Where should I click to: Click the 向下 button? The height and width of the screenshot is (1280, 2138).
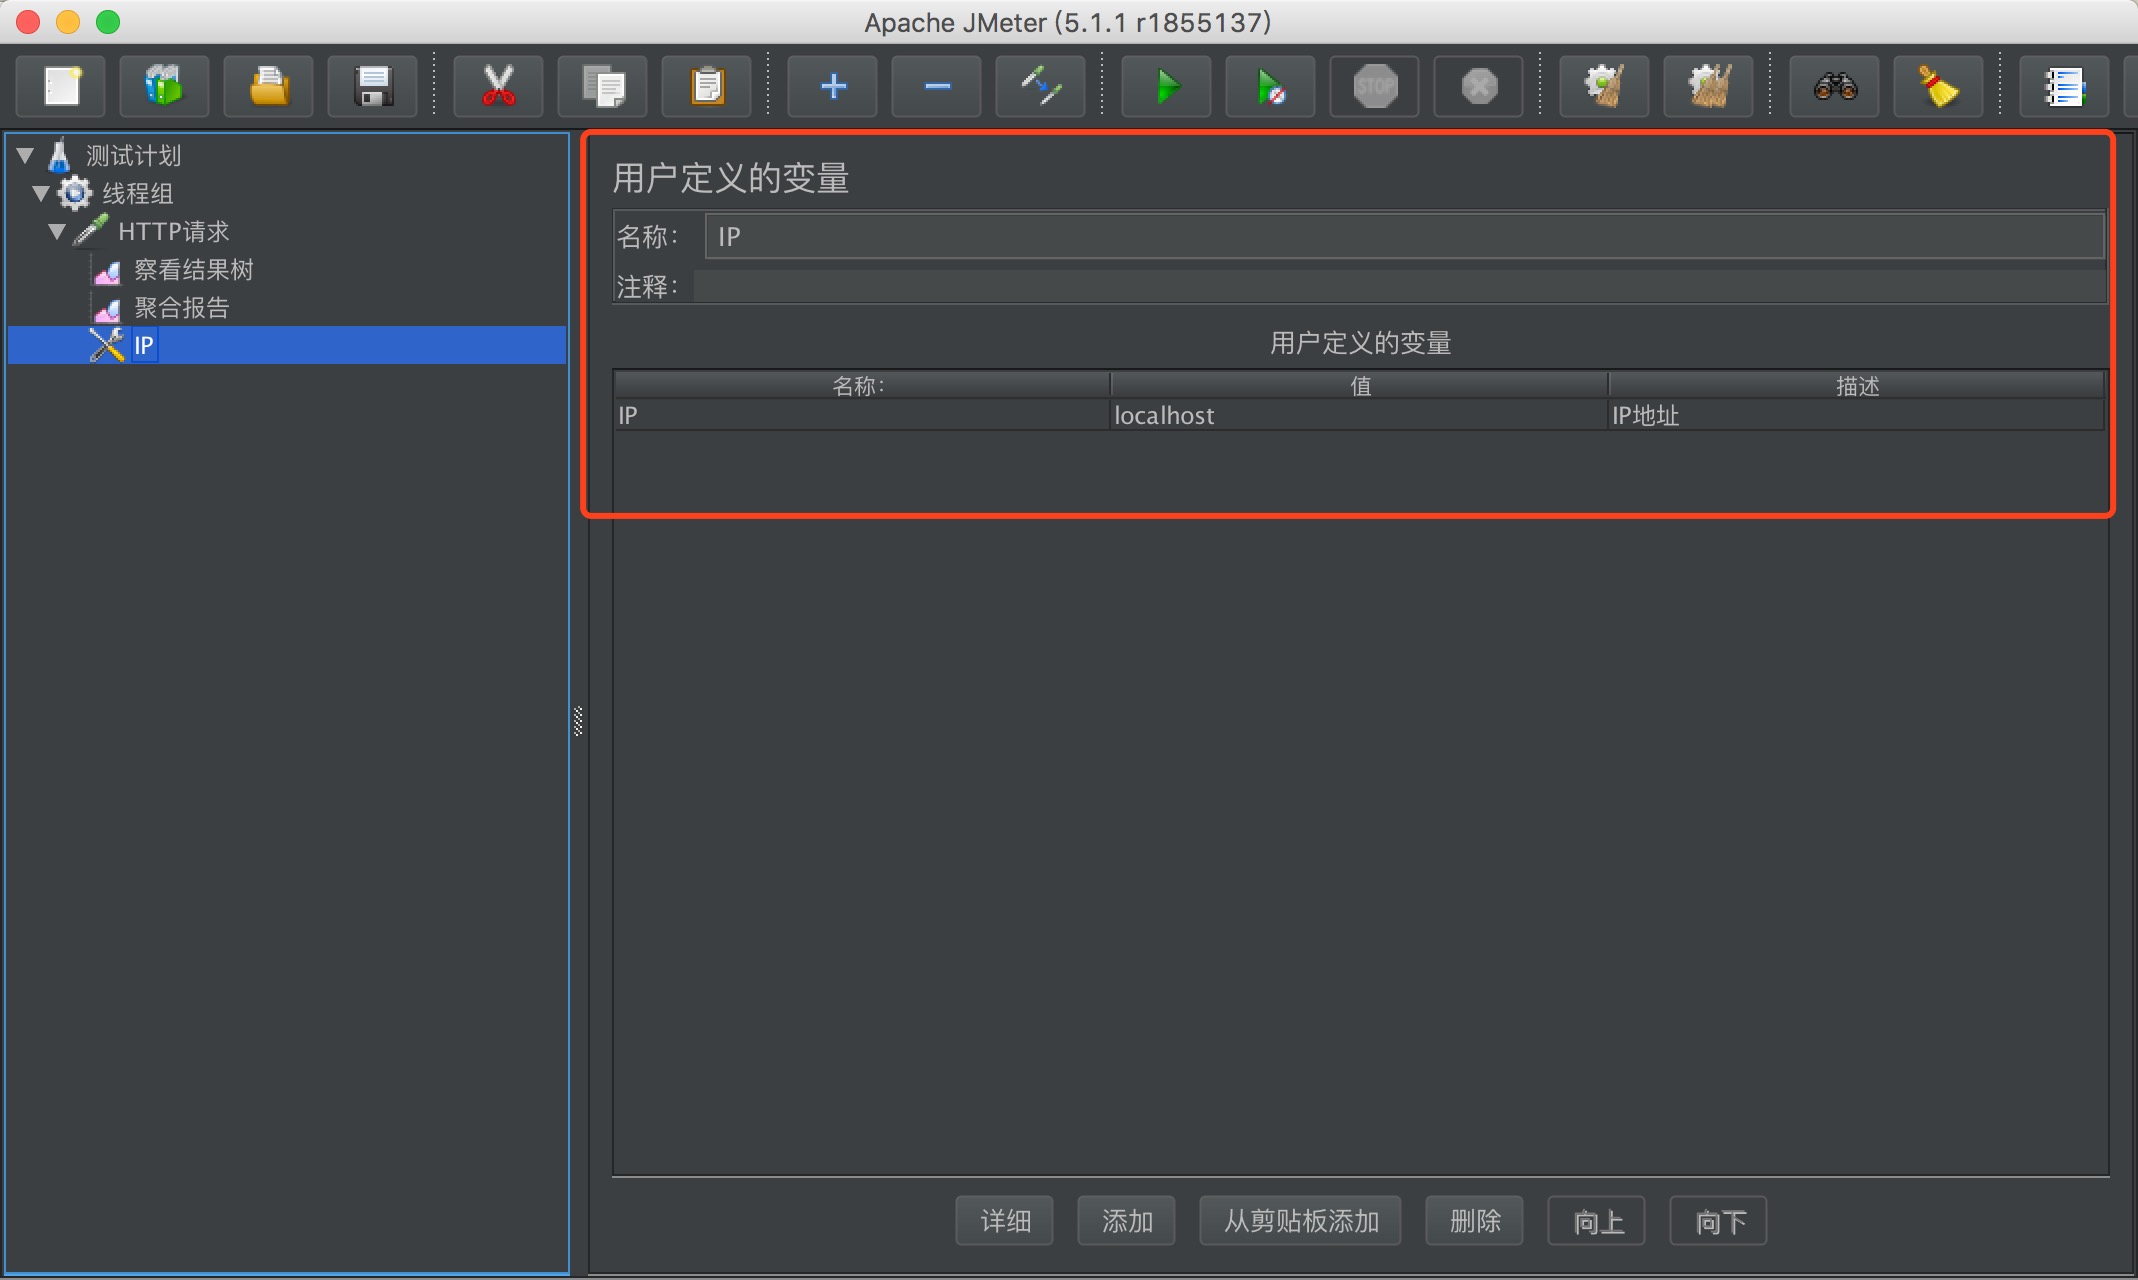coord(1719,1221)
